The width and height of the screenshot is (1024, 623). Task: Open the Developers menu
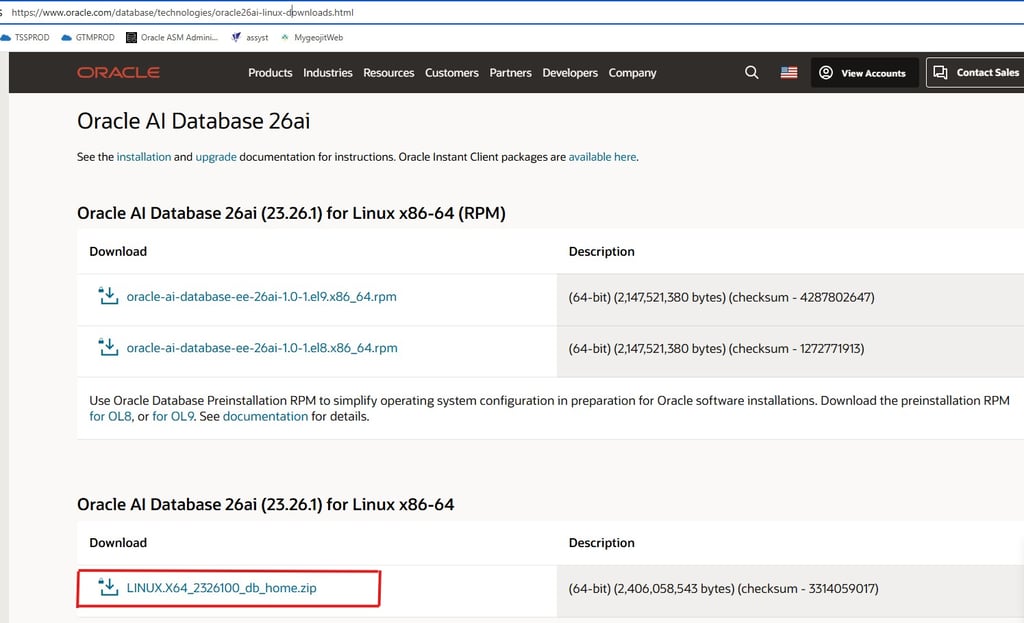coord(570,72)
